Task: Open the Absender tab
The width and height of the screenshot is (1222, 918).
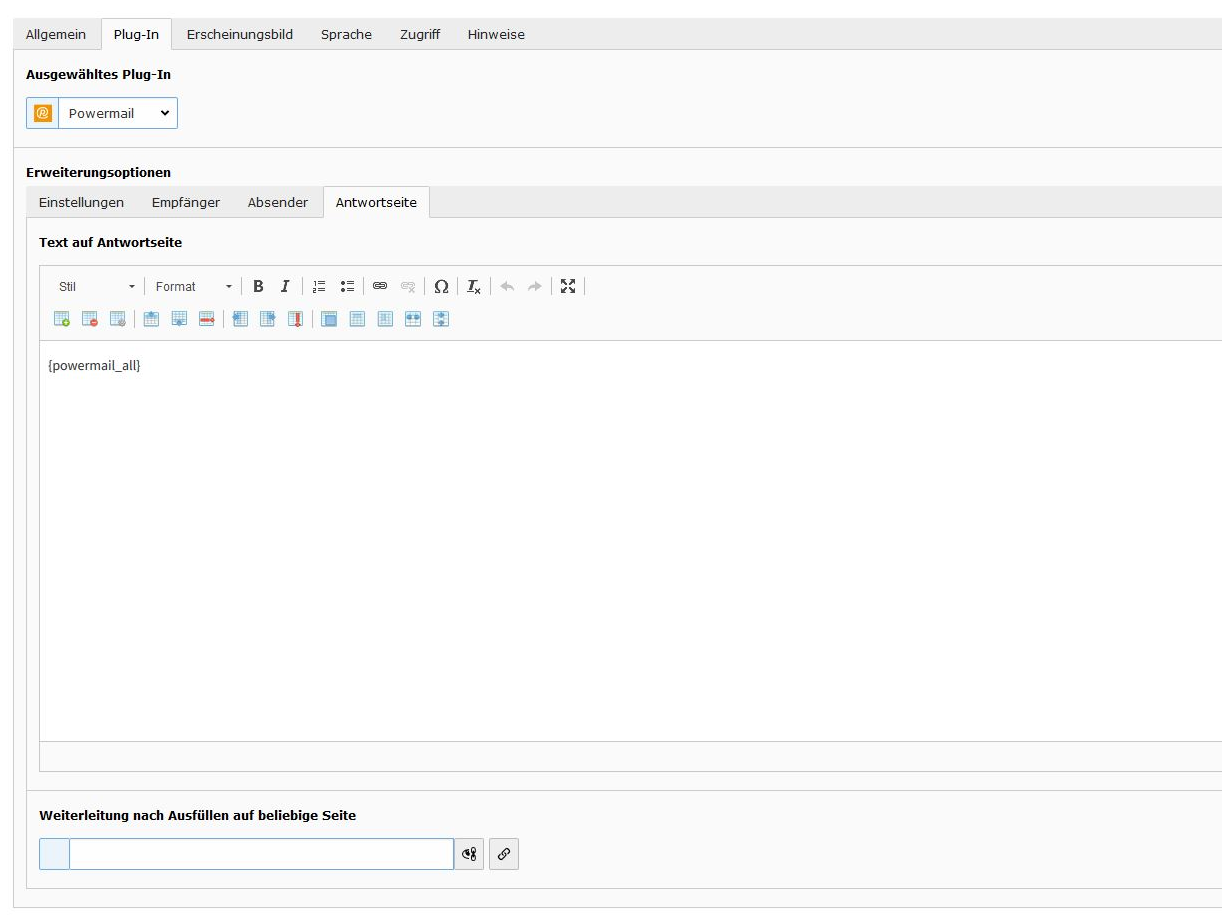Action: click(x=277, y=202)
